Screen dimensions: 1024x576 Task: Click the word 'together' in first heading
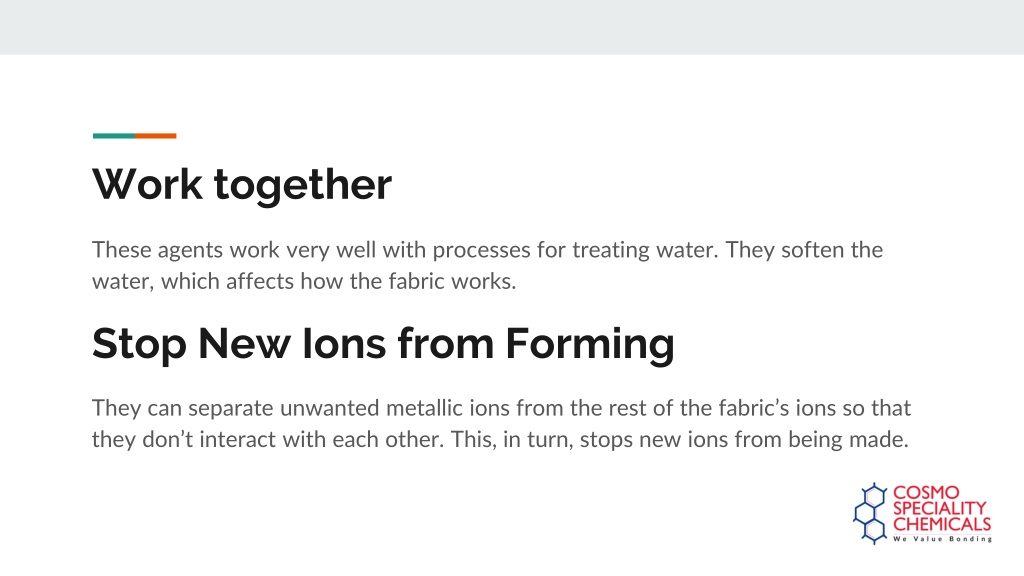tap(303, 185)
